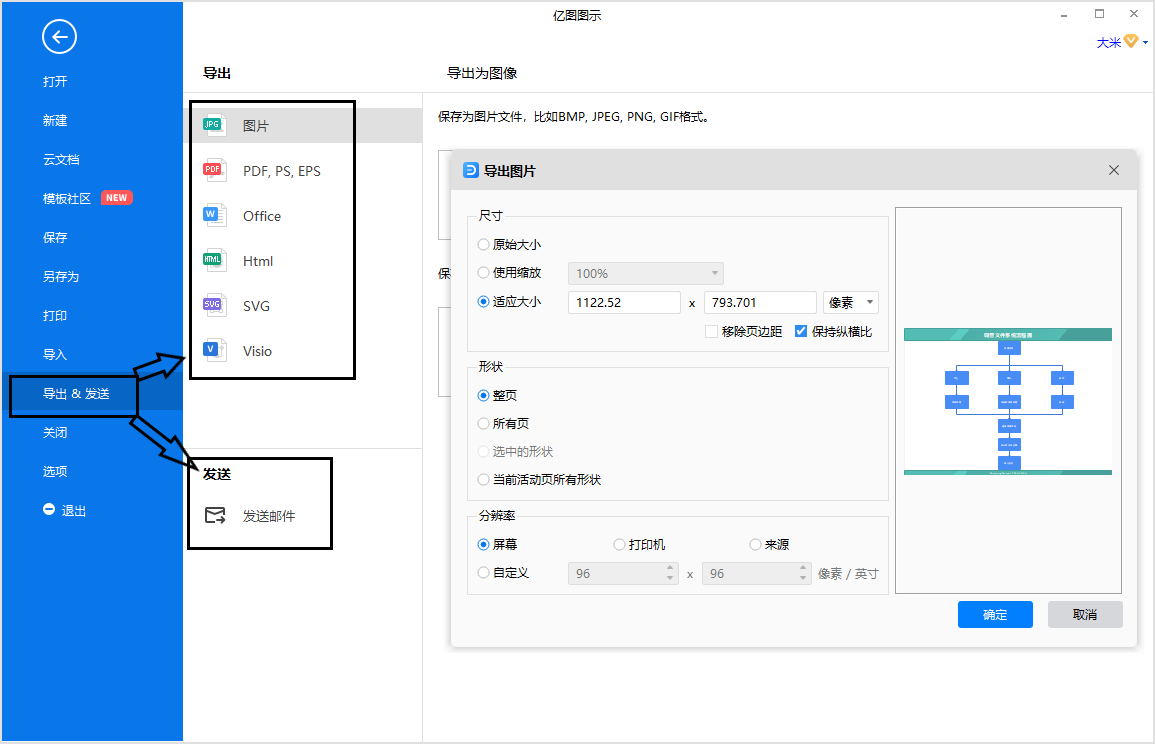Select the custom resolution radio option
The width and height of the screenshot is (1155, 744).
tap(483, 572)
